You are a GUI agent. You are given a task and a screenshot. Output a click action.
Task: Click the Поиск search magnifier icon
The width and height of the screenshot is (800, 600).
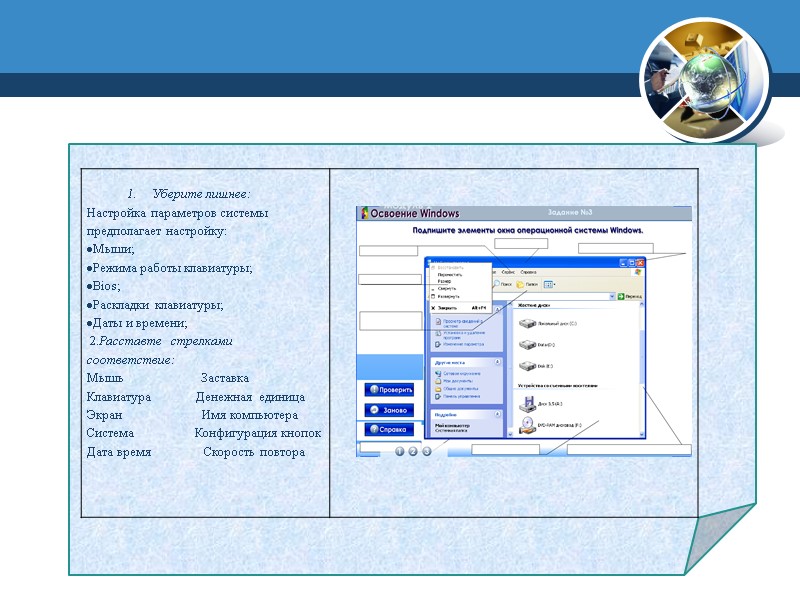pos(496,284)
